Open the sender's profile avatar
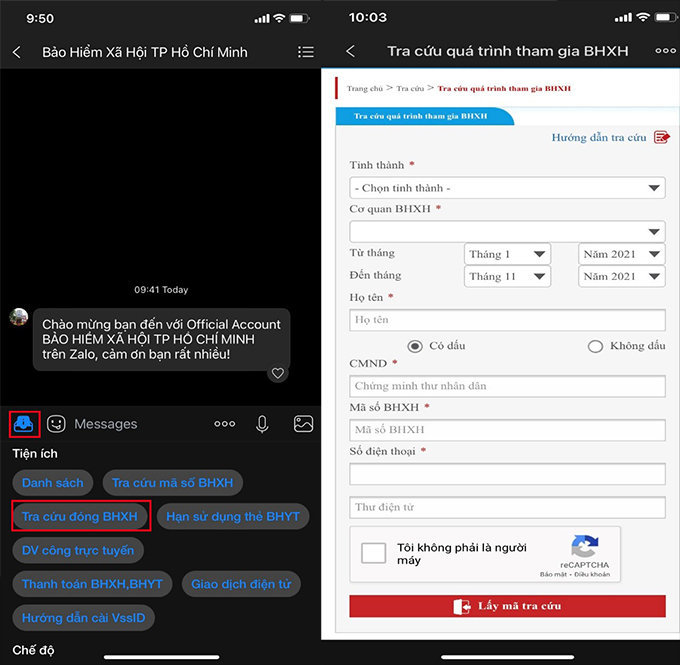680x665 pixels. [x=19, y=317]
